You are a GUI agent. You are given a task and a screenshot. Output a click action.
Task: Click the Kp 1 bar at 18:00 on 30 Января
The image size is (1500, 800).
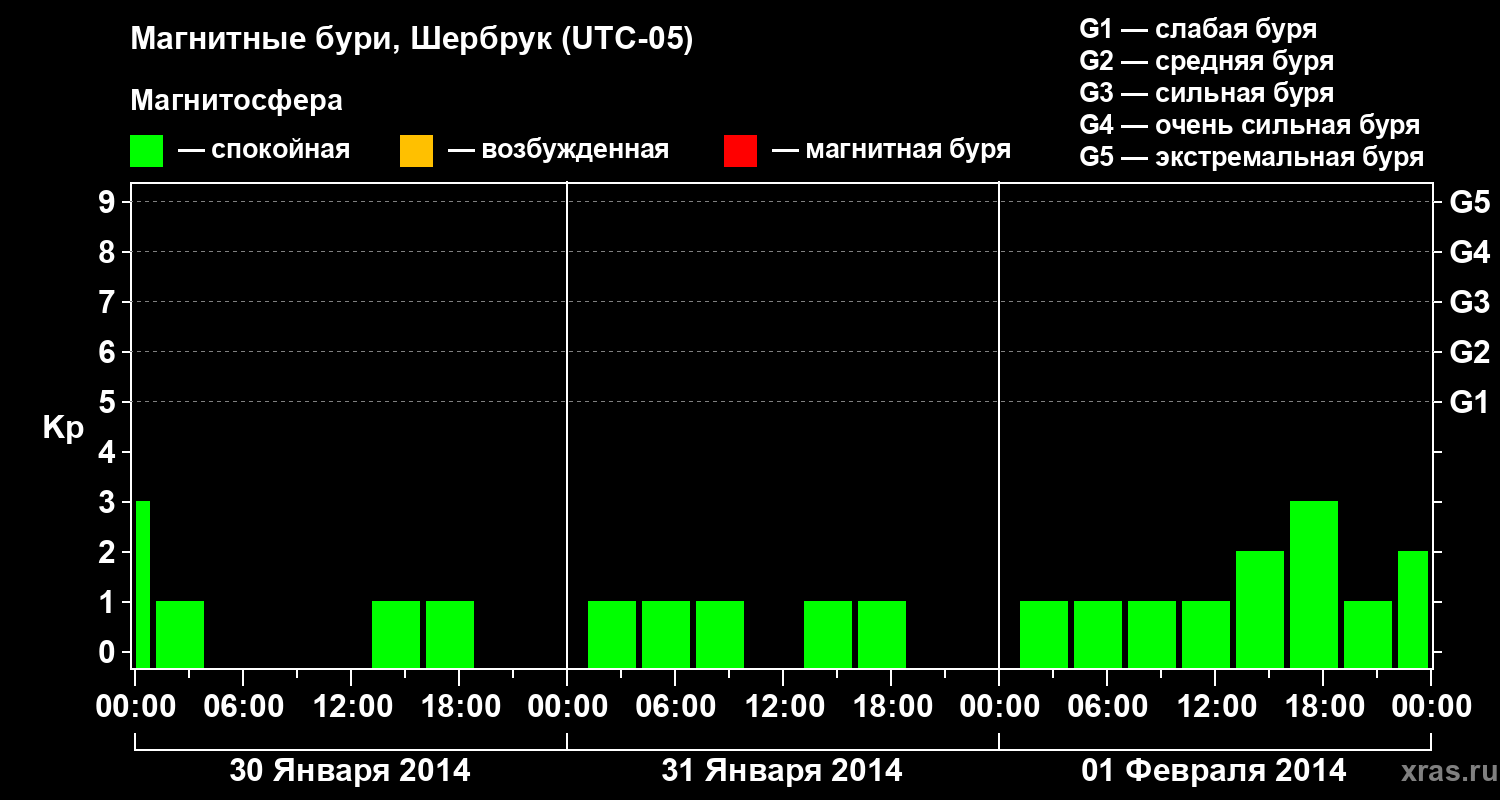(x=450, y=634)
